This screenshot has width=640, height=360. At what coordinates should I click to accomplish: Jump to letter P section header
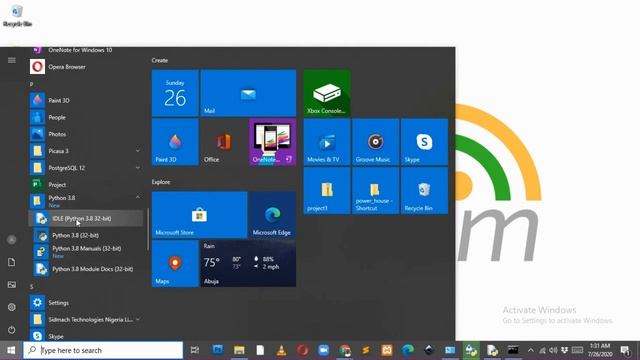31,84
